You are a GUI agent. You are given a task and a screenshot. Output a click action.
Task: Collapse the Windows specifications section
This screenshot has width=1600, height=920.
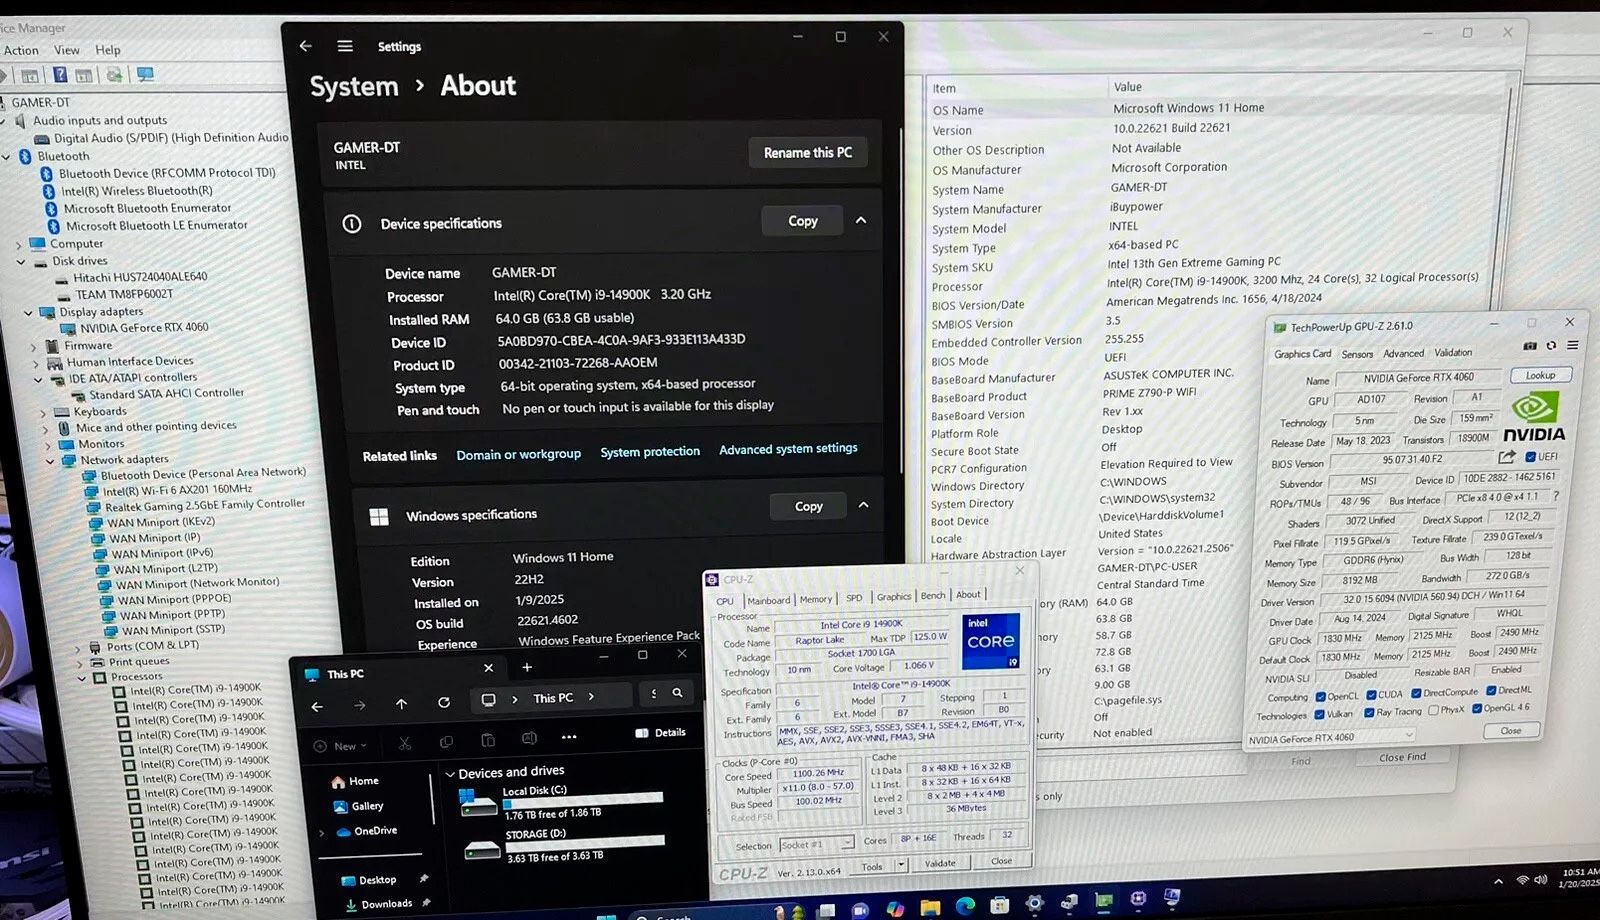pyautogui.click(x=863, y=505)
